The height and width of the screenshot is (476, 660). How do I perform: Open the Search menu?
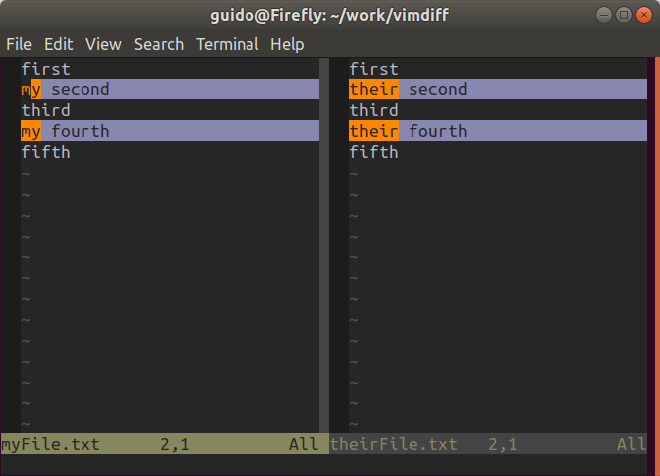(x=159, y=44)
